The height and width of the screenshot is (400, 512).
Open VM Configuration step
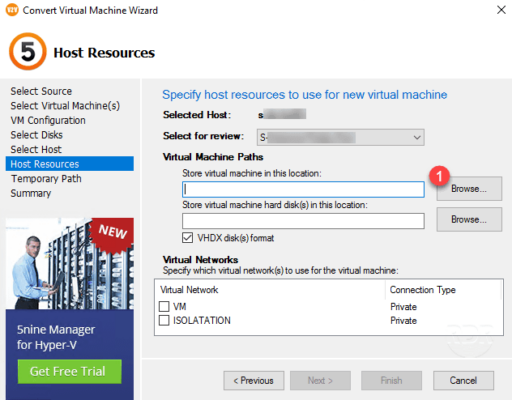48,120
